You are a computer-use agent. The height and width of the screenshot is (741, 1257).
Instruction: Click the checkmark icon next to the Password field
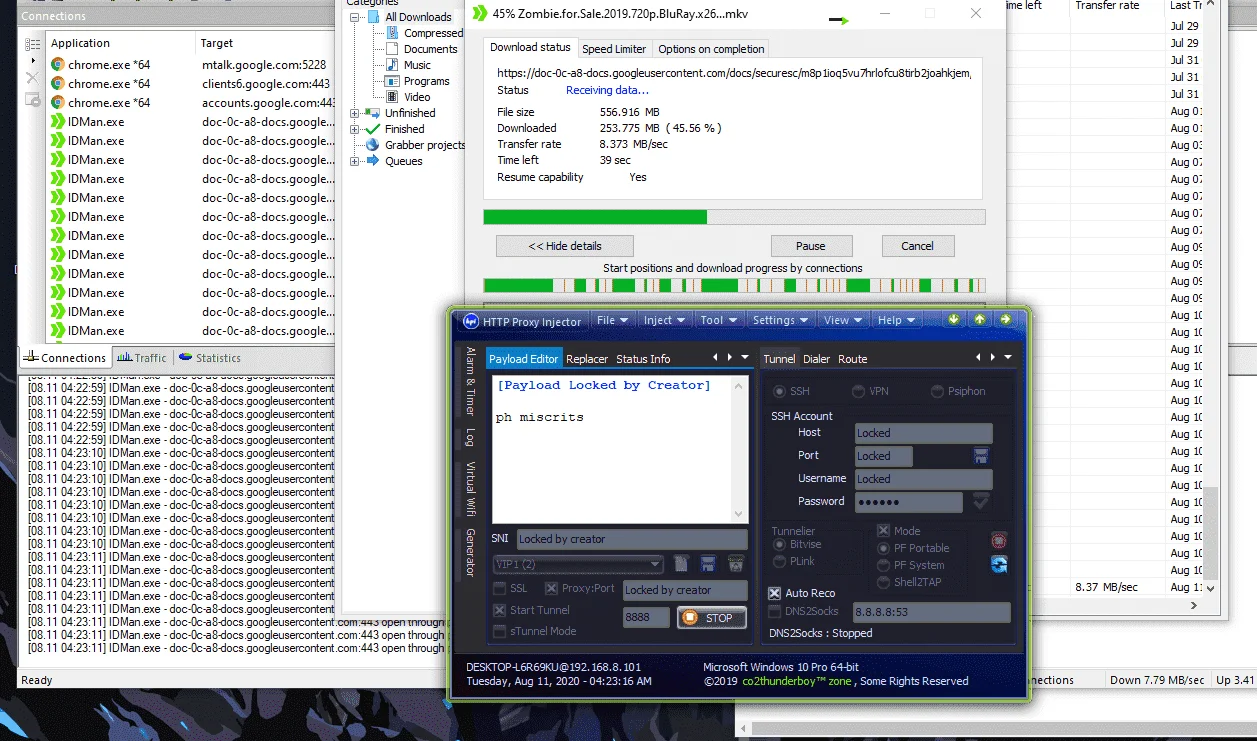click(x=981, y=501)
